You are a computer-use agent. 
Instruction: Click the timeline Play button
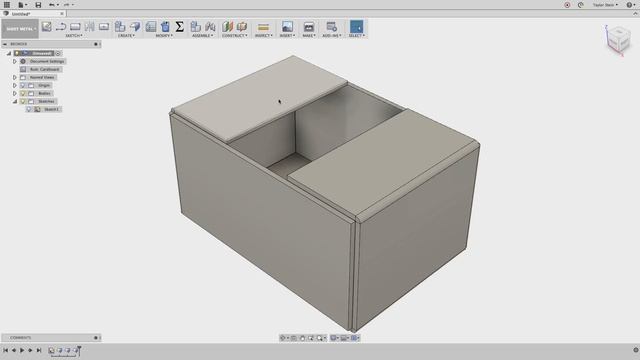(22, 350)
